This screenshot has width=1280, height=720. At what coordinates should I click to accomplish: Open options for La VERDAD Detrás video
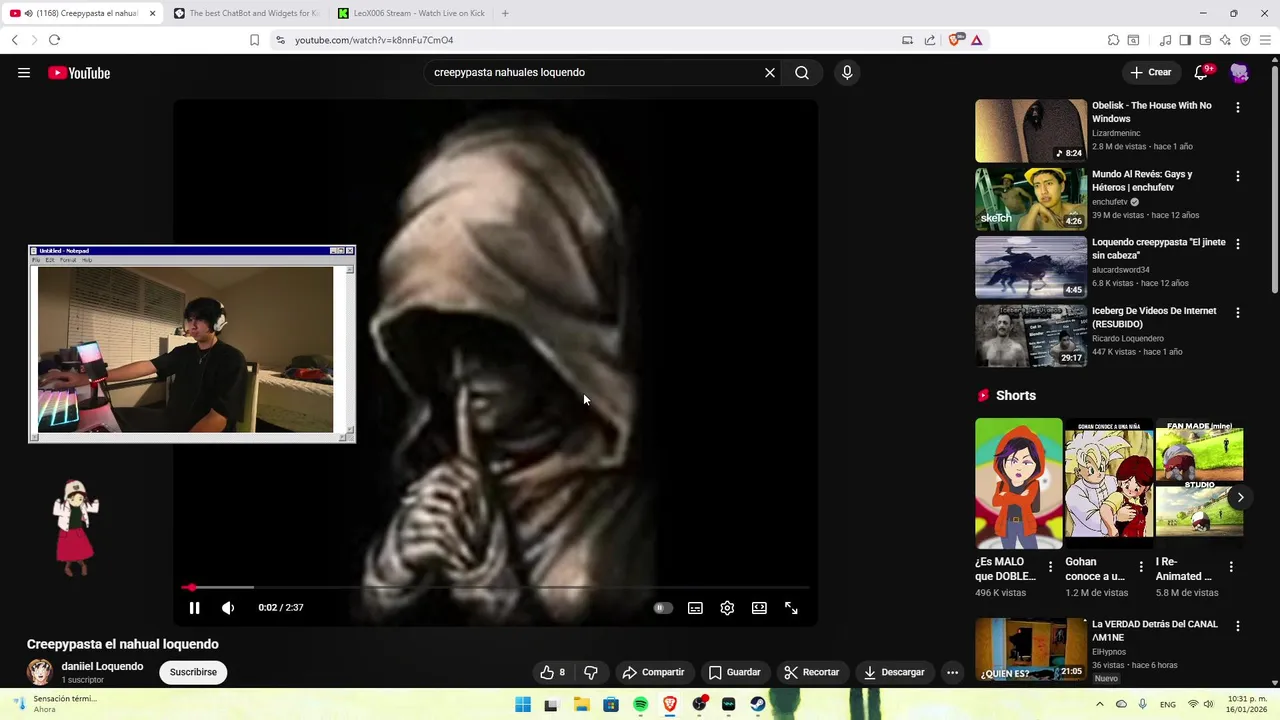pyautogui.click(x=1238, y=626)
